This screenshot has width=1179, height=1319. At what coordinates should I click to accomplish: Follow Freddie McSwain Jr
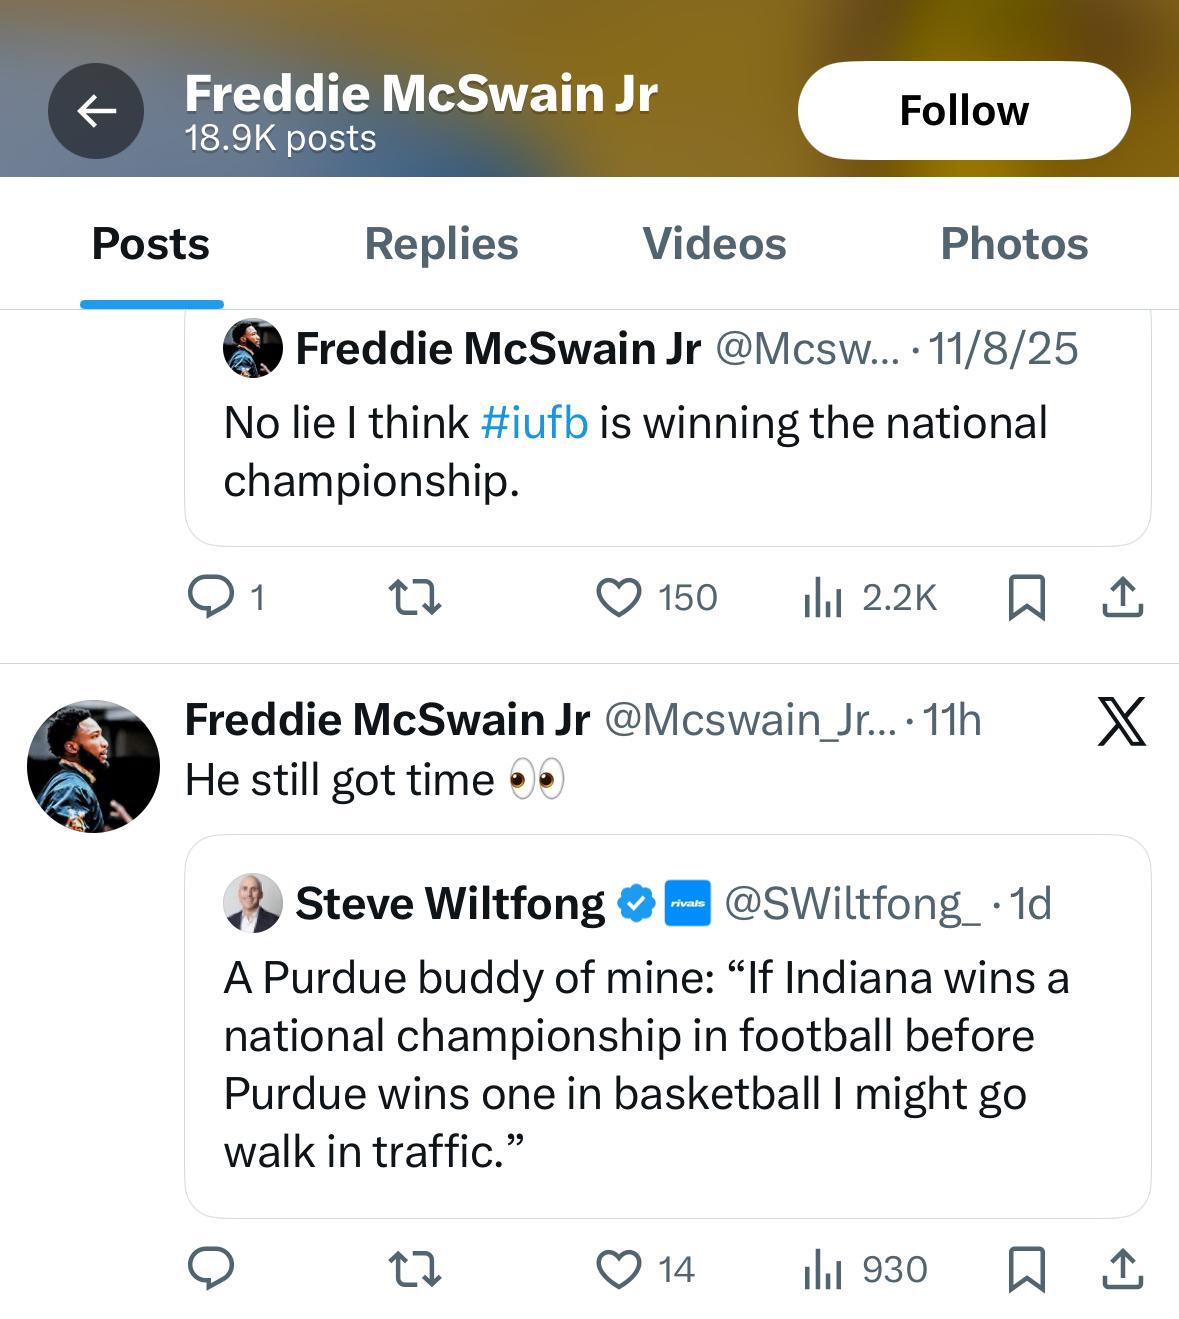964,111
